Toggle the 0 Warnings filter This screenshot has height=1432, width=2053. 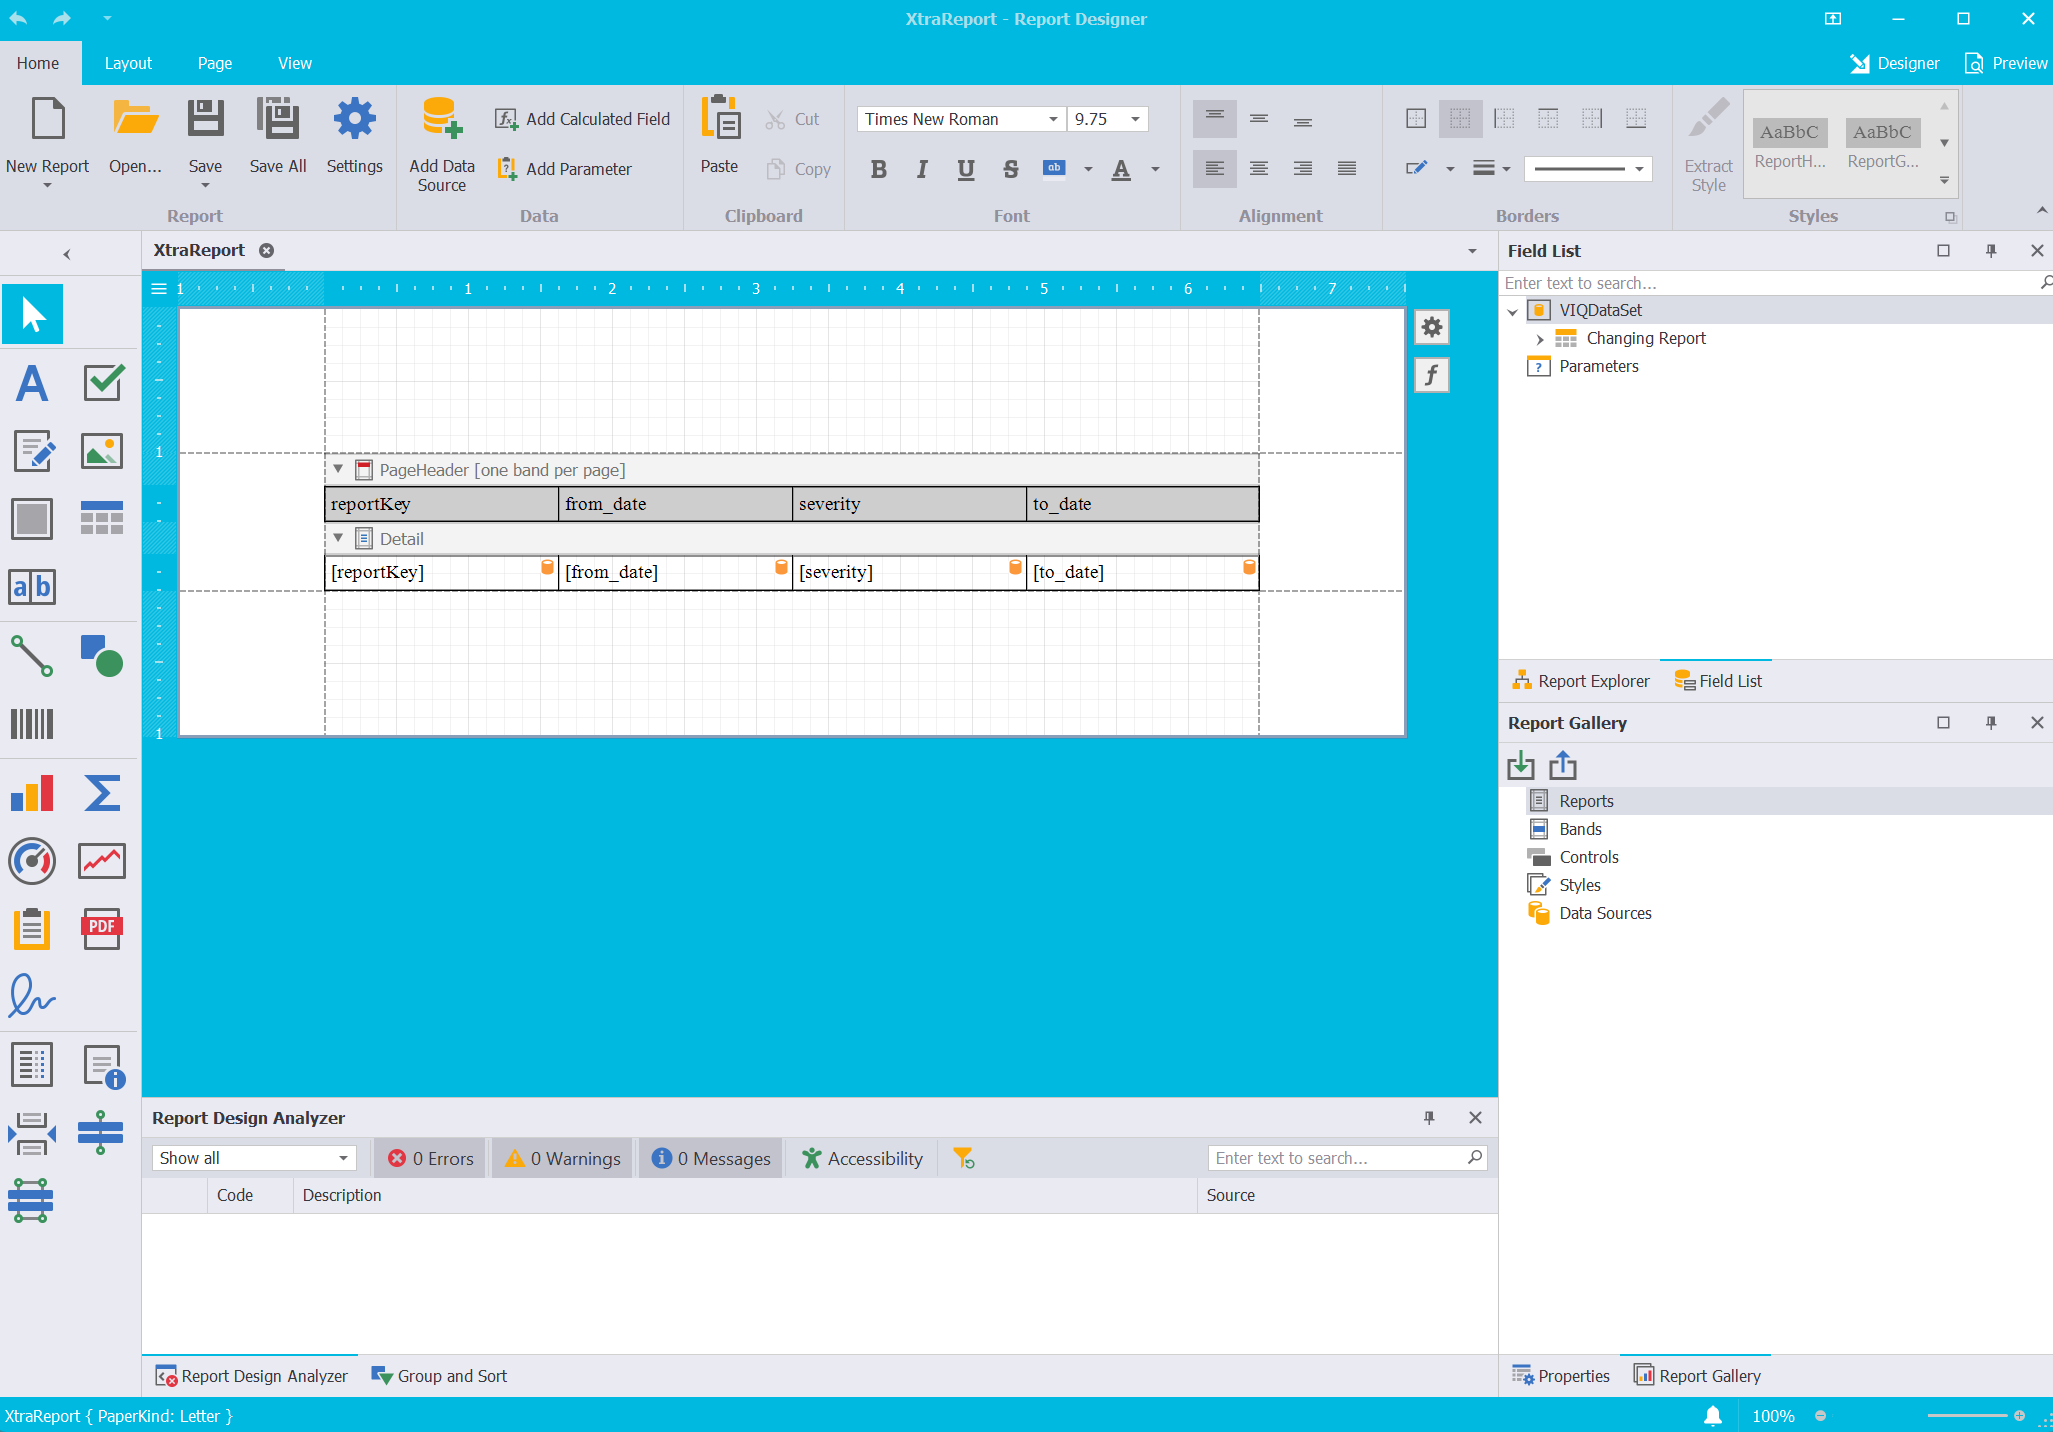coord(563,1158)
